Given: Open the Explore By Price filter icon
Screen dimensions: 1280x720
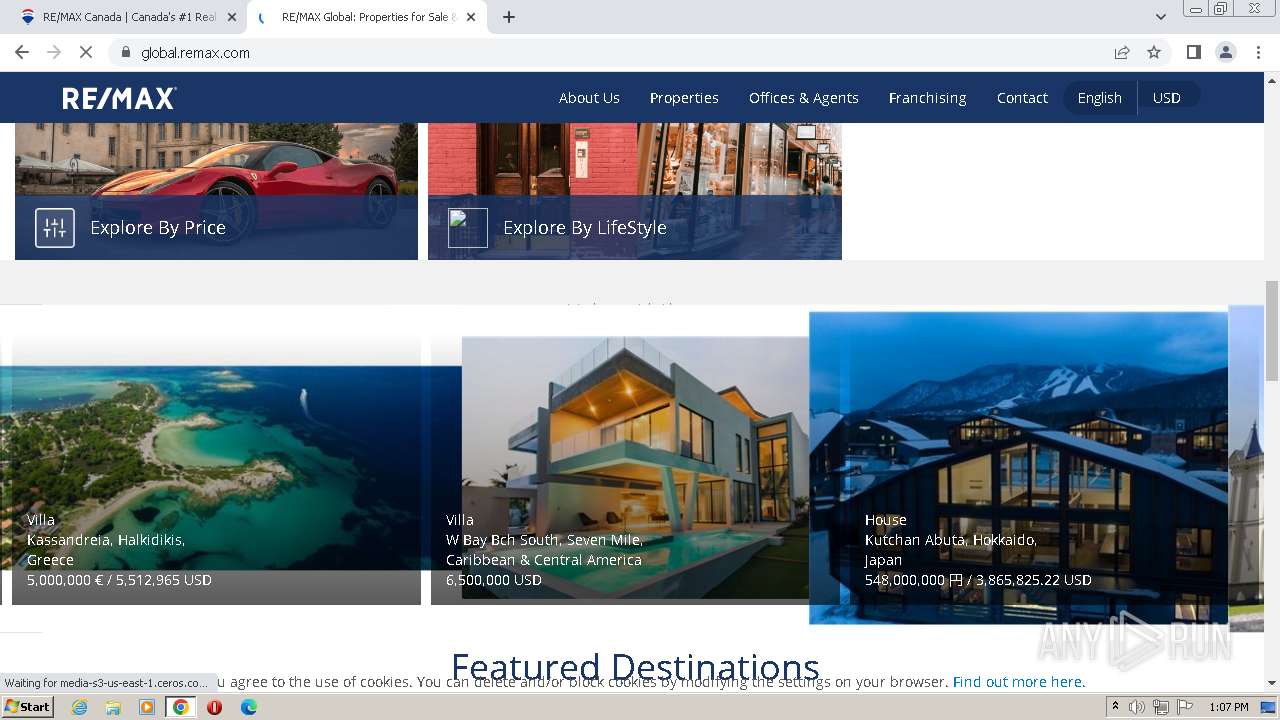Looking at the screenshot, I should pyautogui.click(x=55, y=228).
